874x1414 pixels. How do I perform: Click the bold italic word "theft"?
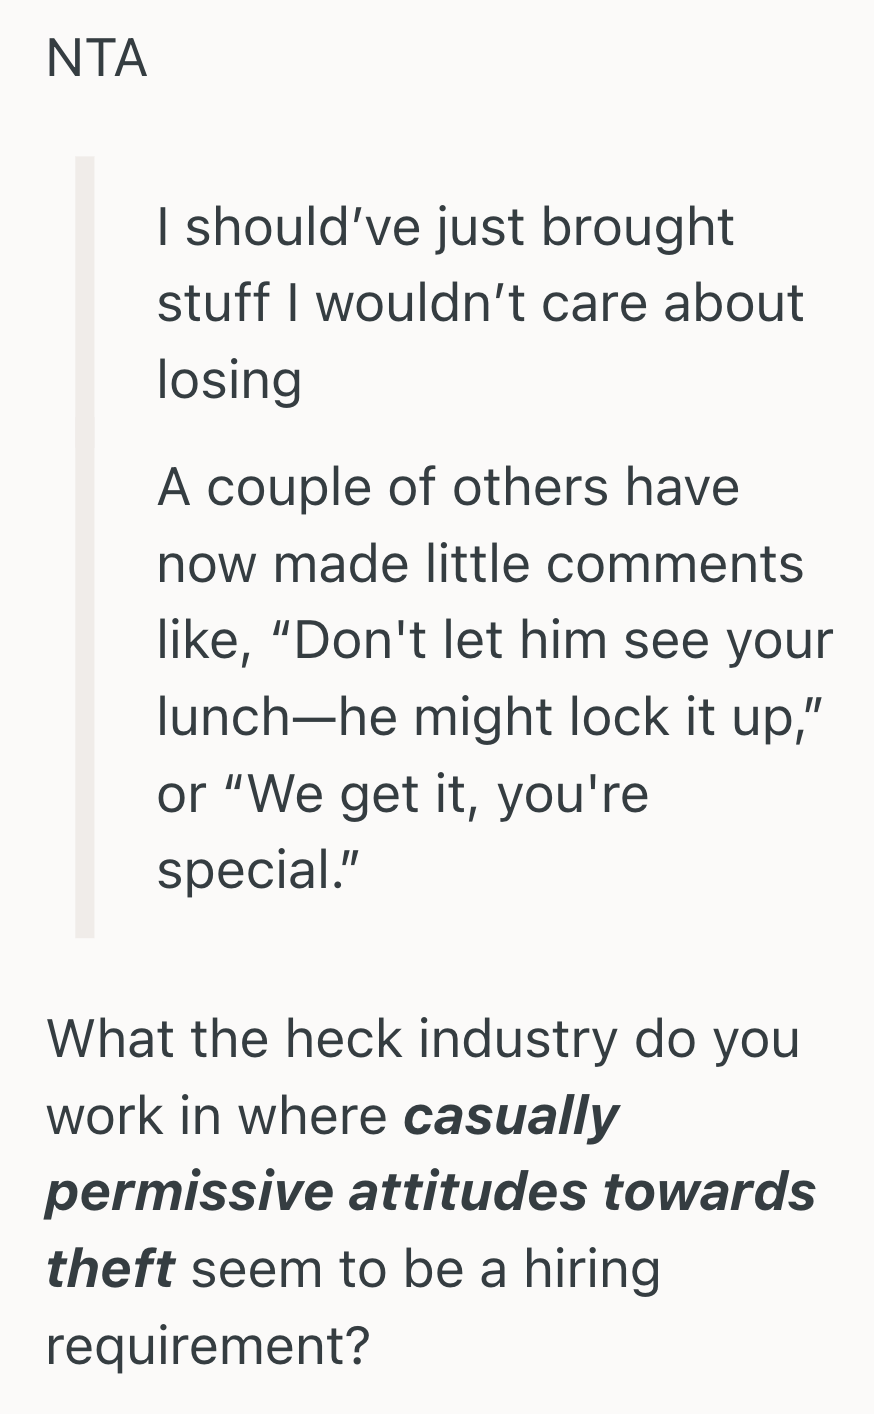tap(110, 1269)
